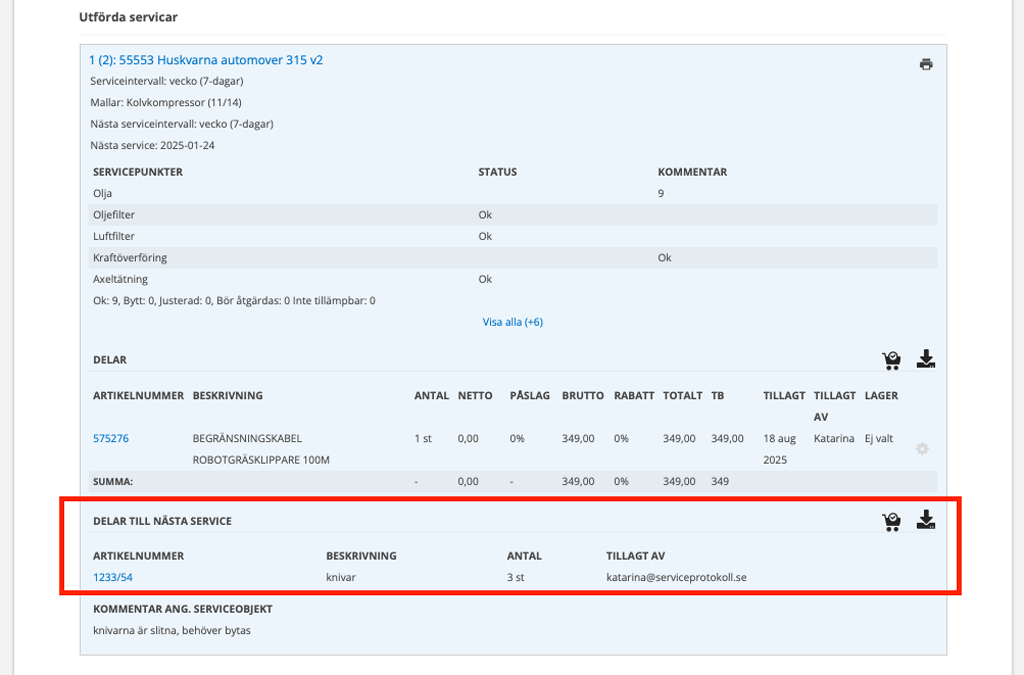The height and width of the screenshot is (675, 1024).
Task: Click the knivar description cell
Action: [x=341, y=577]
